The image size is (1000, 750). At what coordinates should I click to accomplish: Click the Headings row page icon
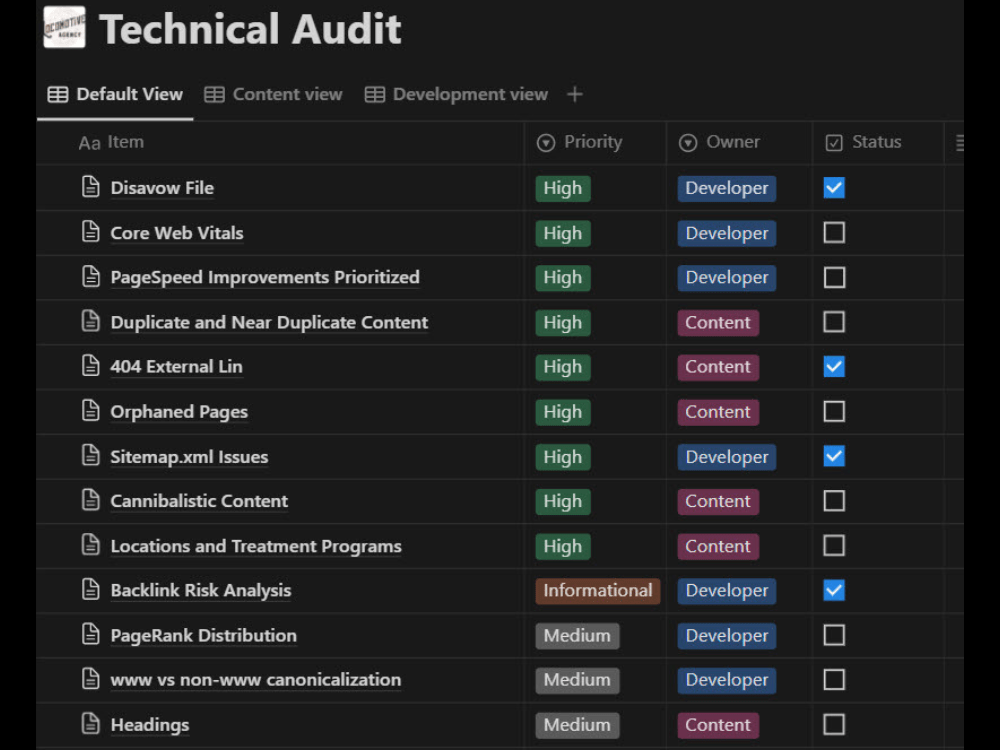[x=91, y=724]
